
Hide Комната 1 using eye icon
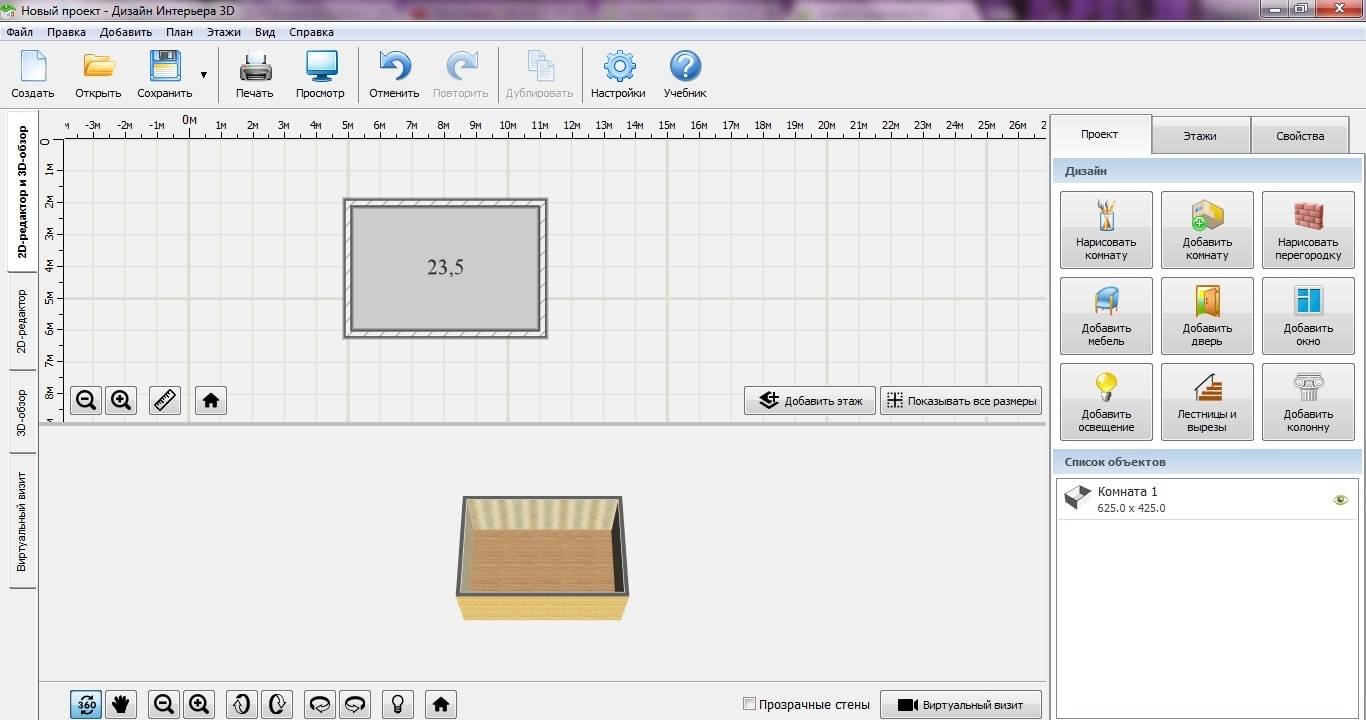(1341, 500)
